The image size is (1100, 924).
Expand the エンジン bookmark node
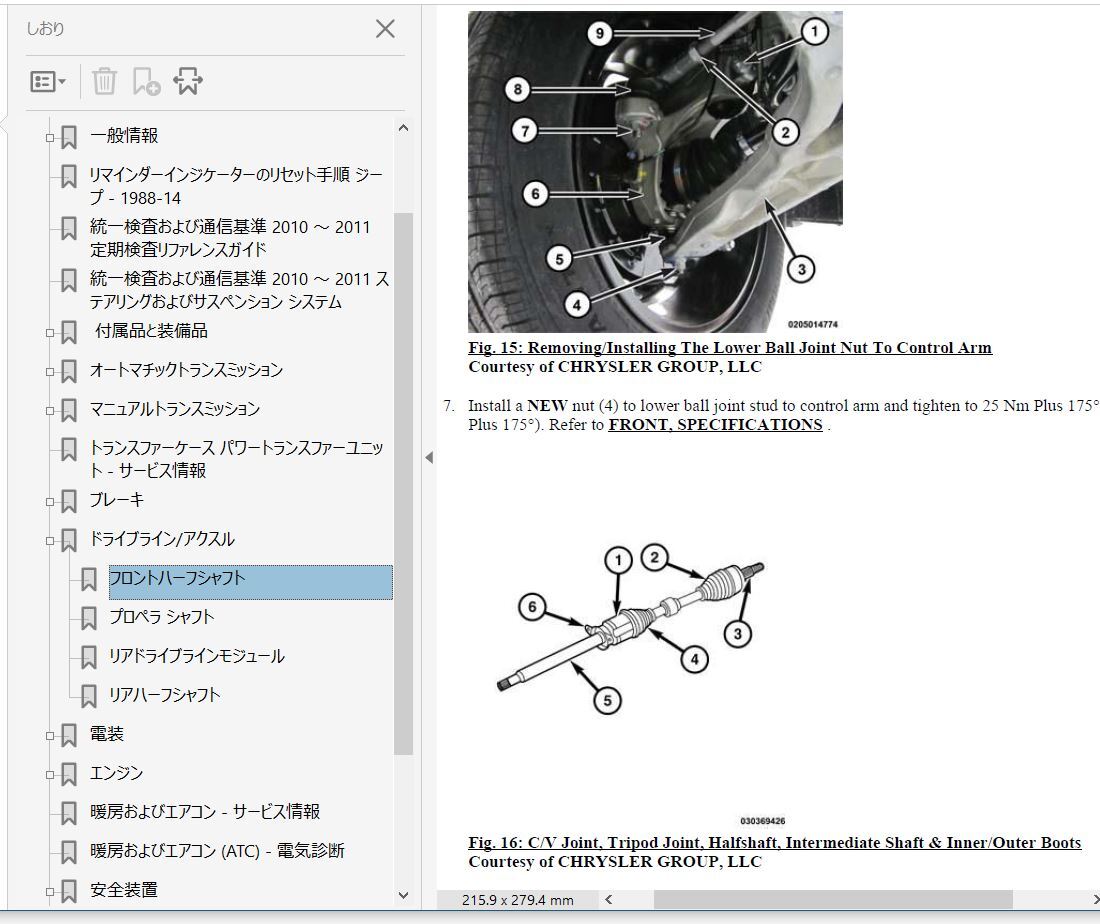pos(50,775)
